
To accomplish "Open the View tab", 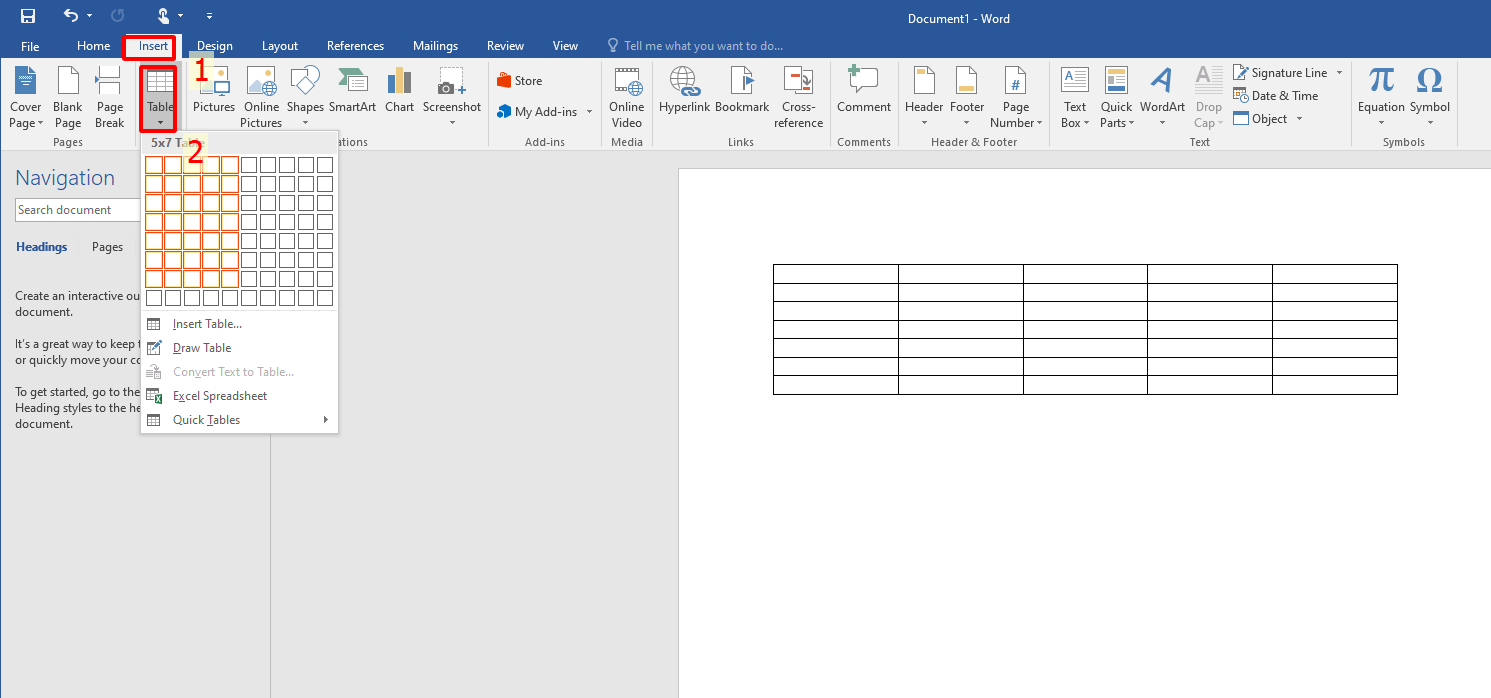I will [565, 46].
